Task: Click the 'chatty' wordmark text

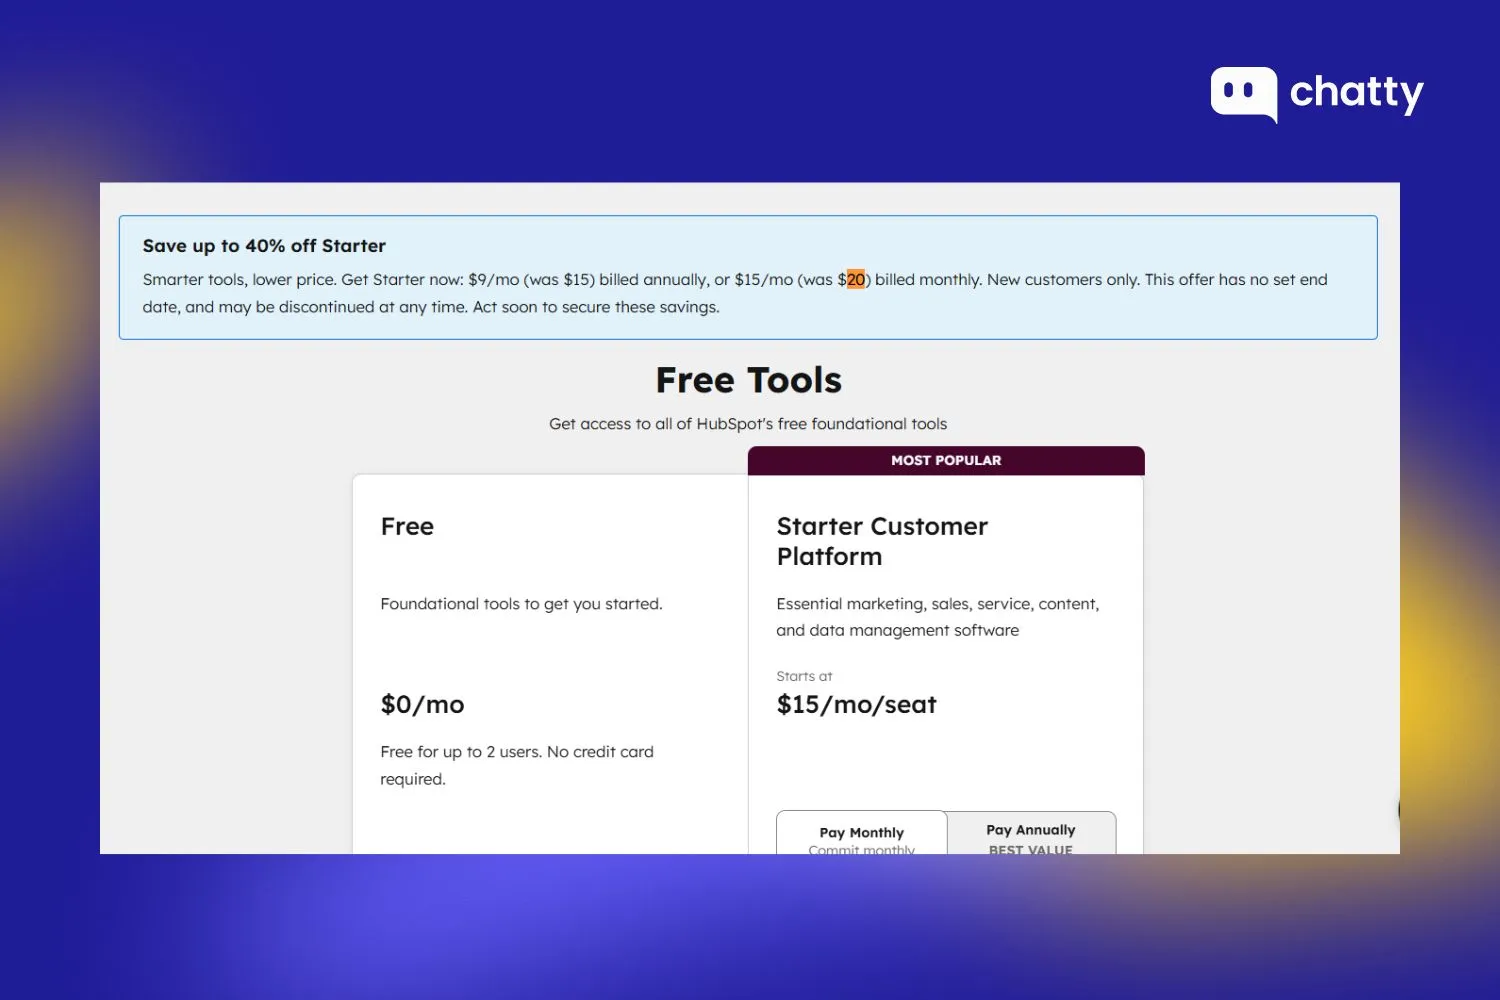Action: [1356, 93]
